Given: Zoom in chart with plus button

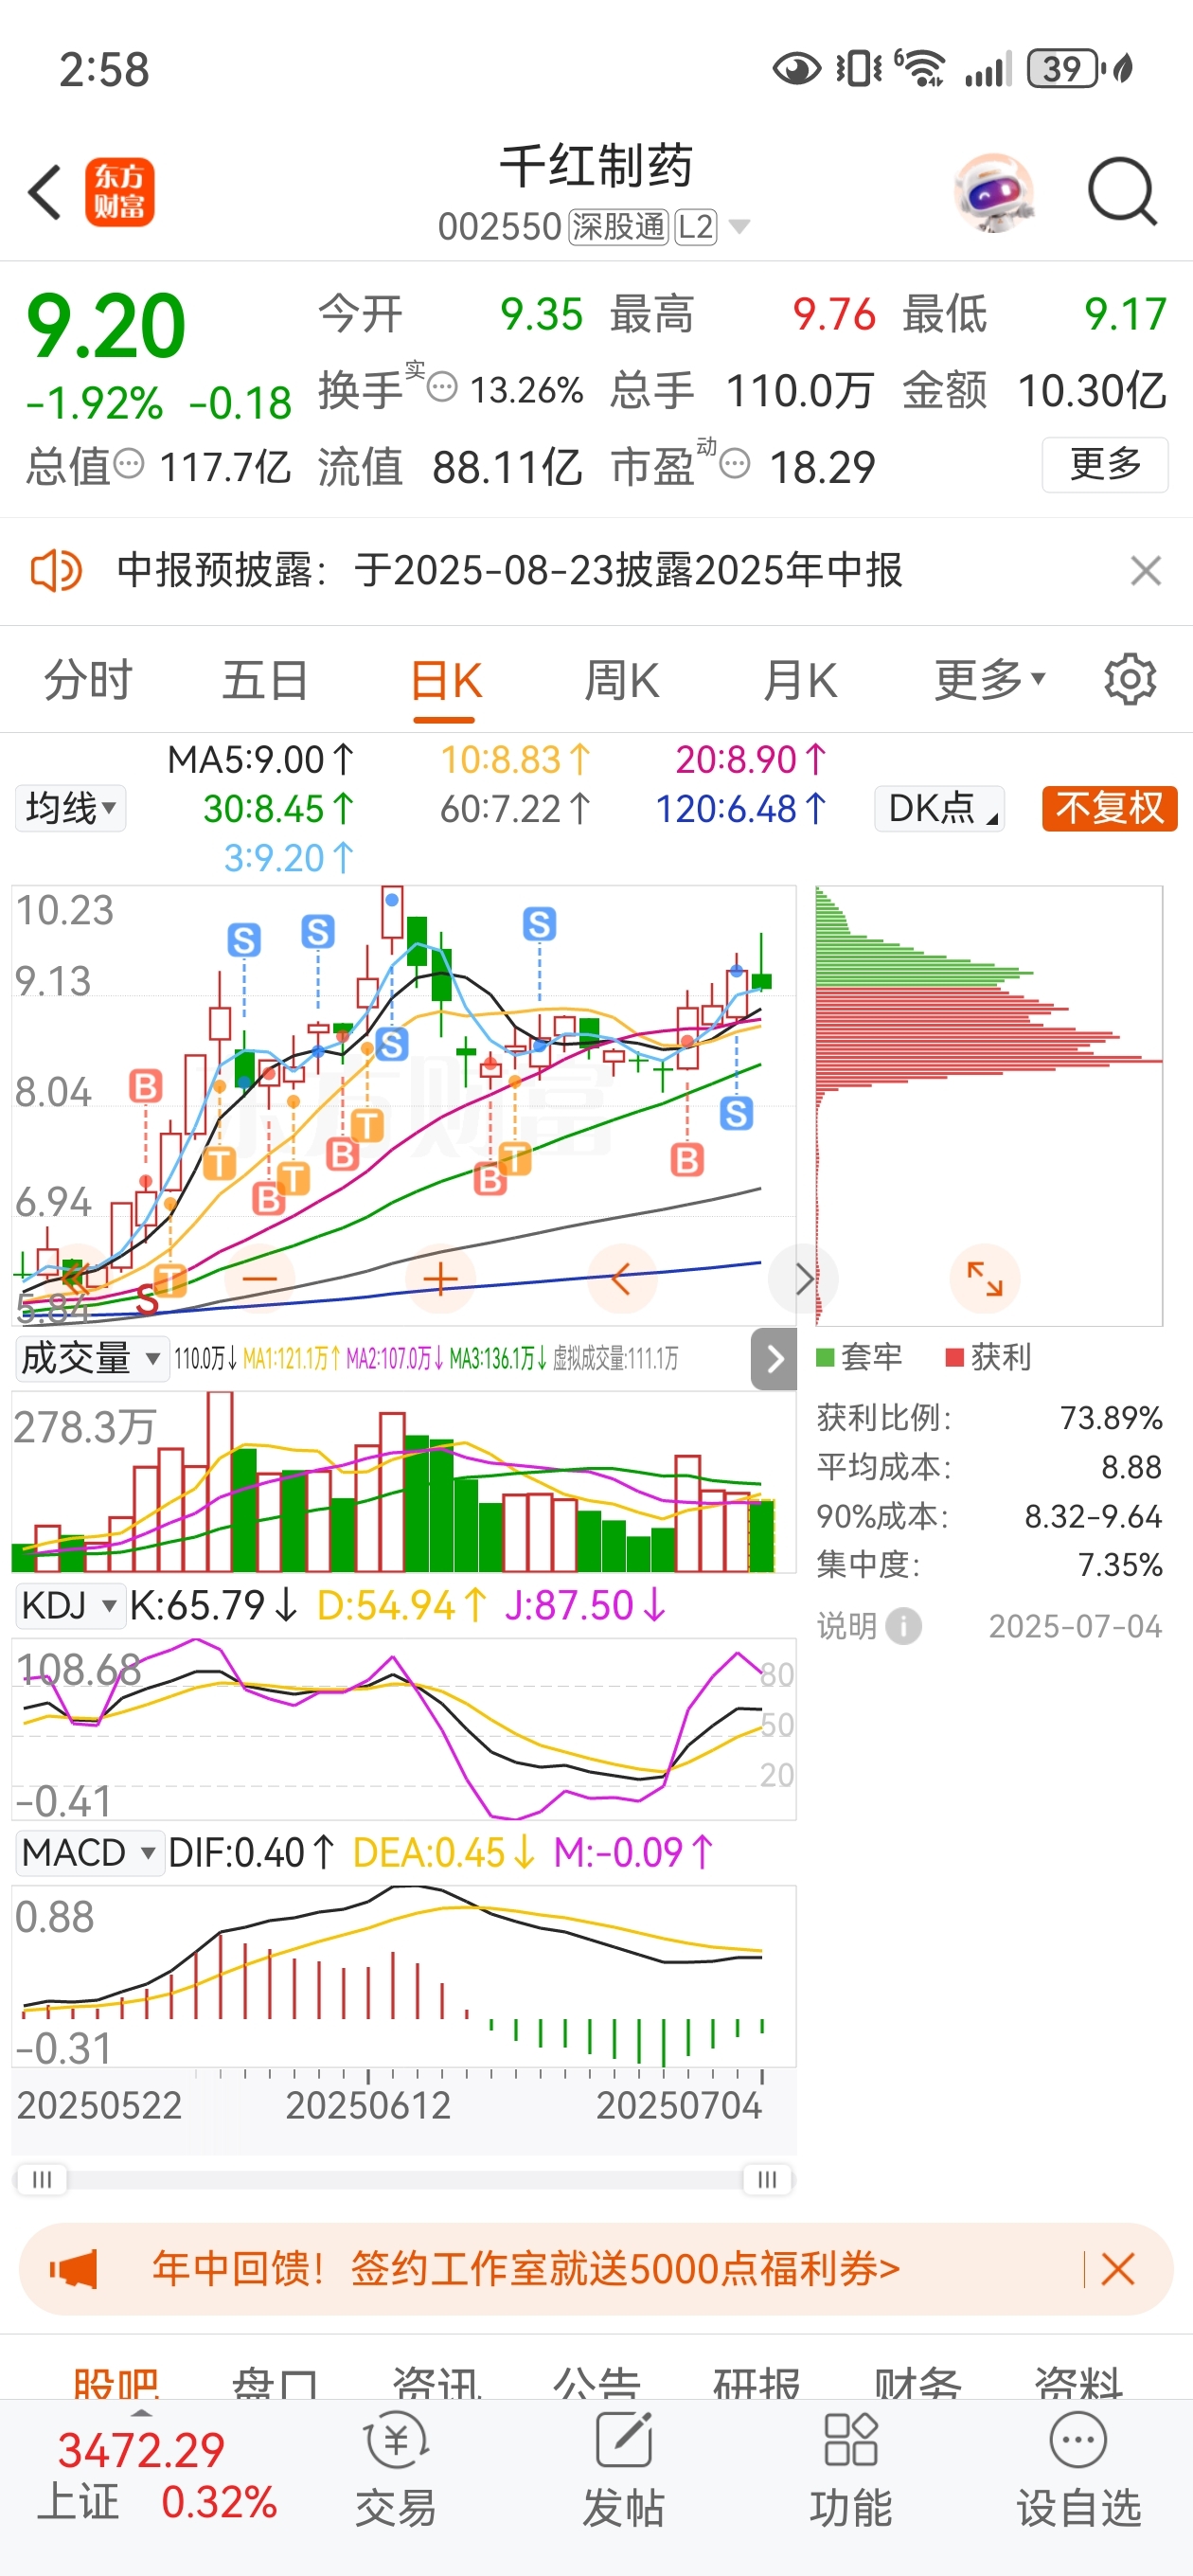Looking at the screenshot, I should pos(440,1278).
